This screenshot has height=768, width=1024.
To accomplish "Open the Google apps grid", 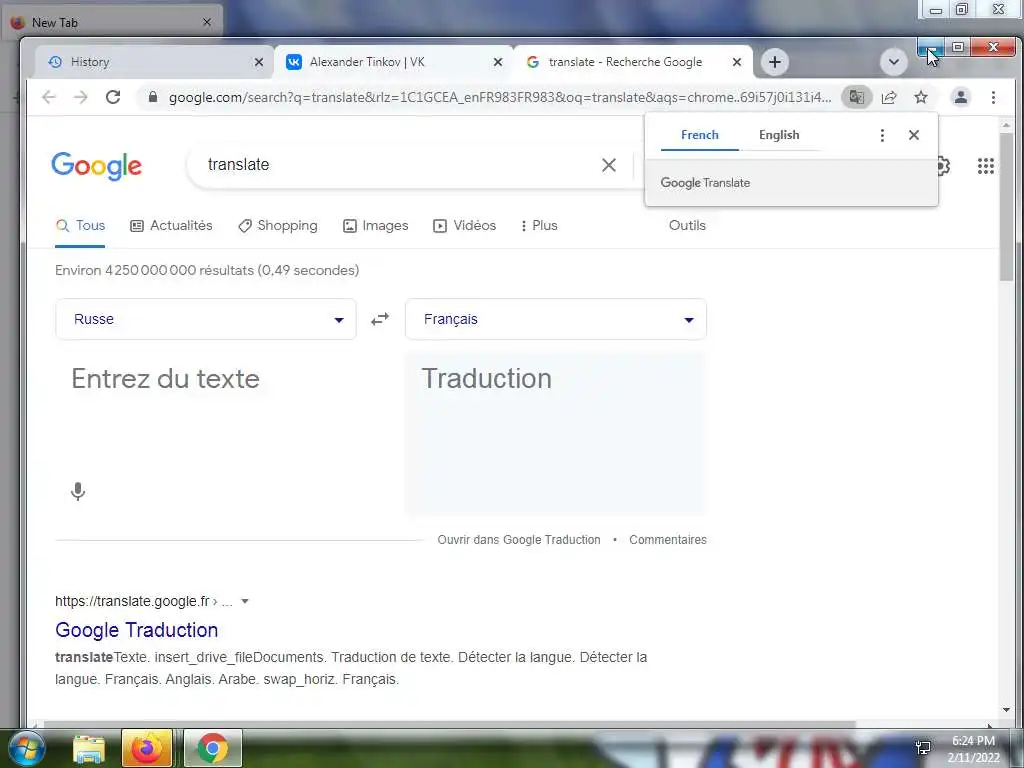I will [x=985, y=166].
